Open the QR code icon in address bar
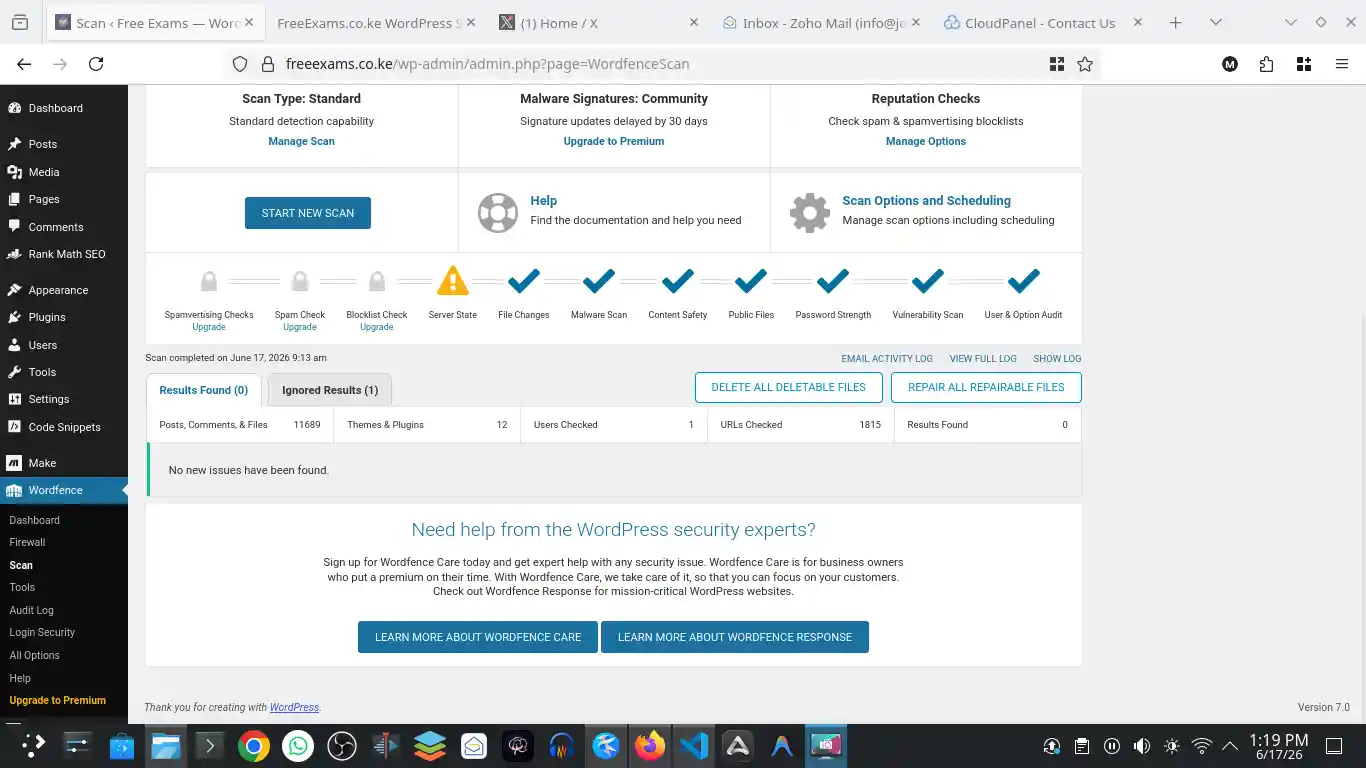1366x768 pixels. [1057, 64]
